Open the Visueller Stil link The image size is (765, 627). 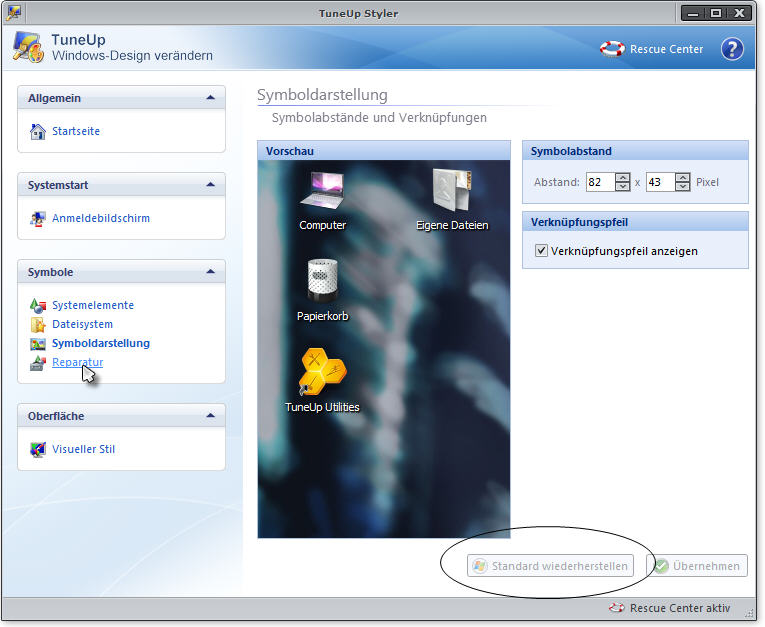pos(83,449)
